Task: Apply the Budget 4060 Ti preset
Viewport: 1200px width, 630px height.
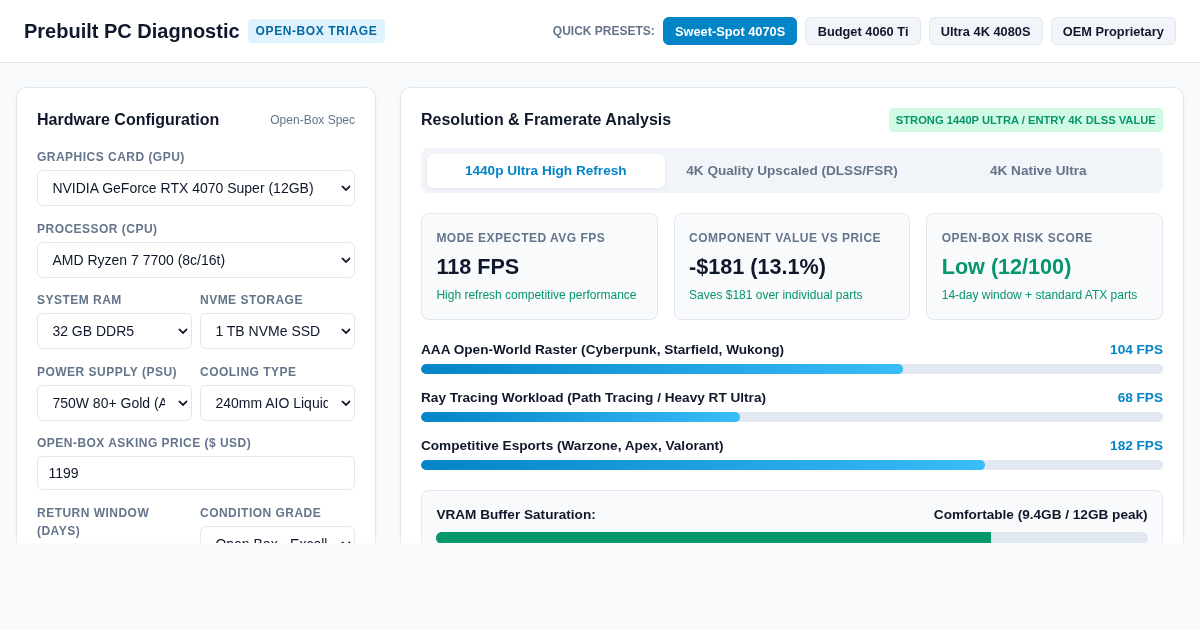Action: [863, 31]
